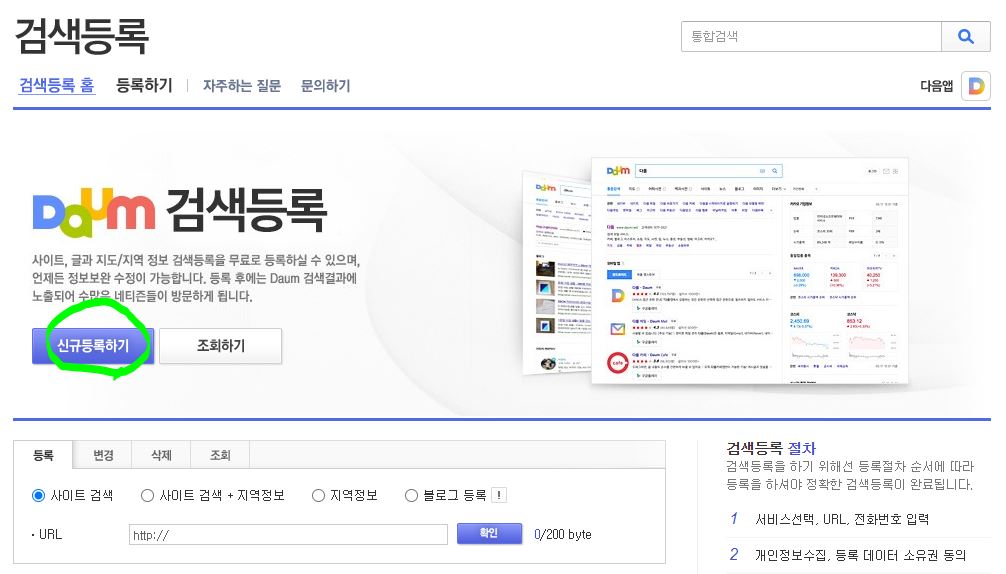Click the search magnifier icon button
The width and height of the screenshot is (1006, 574).
(966, 37)
